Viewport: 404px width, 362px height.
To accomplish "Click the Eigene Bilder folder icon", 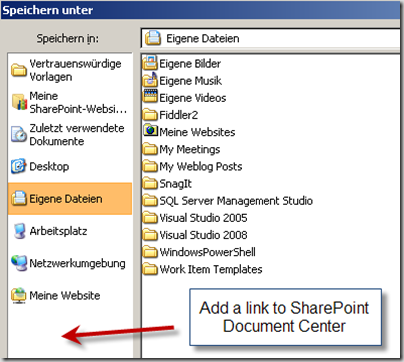I will point(150,63).
